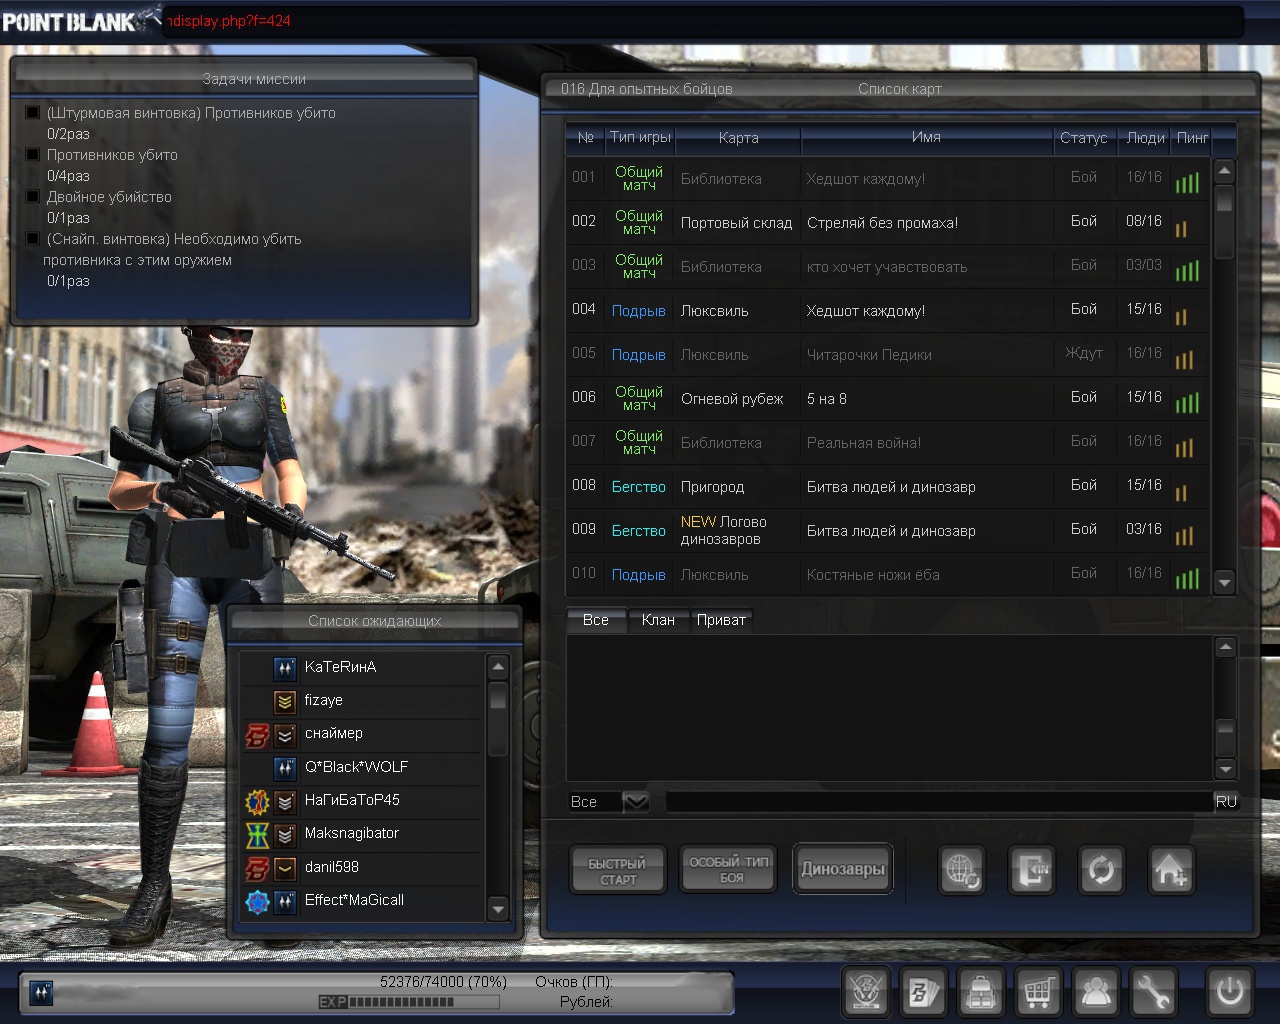Click the red clan emblem beside danil598
This screenshot has height=1024, width=1280.
(x=257, y=868)
